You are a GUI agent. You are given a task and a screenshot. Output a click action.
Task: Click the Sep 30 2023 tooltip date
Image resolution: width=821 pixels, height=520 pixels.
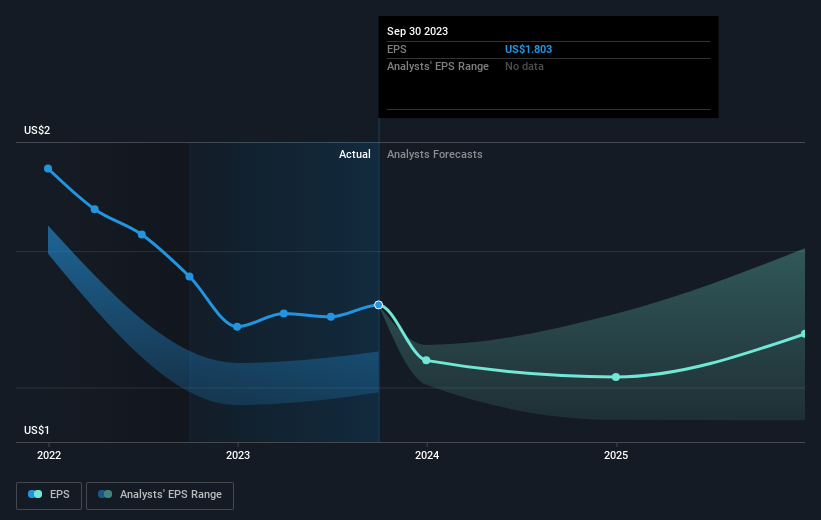417,31
